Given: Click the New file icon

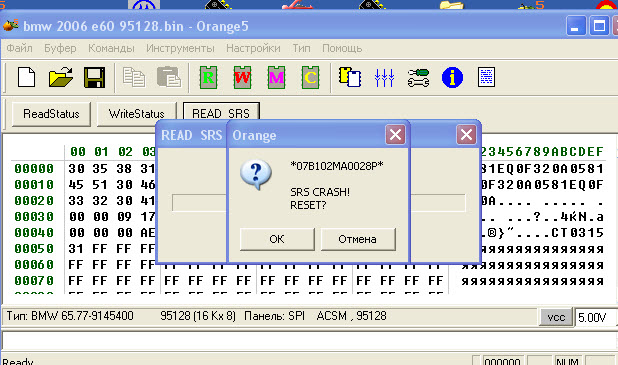Looking at the screenshot, I should coord(26,77).
